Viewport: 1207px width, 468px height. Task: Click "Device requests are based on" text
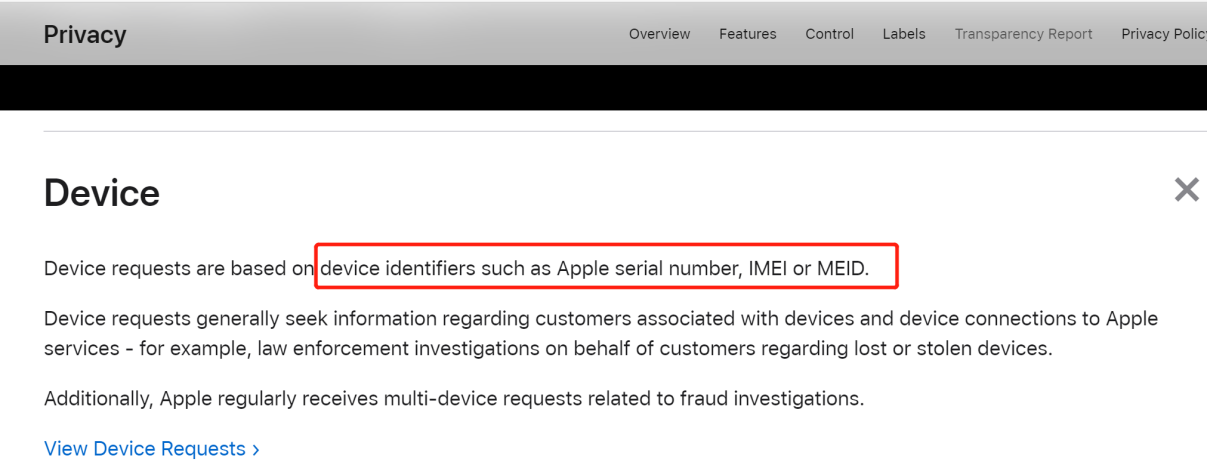click(179, 268)
